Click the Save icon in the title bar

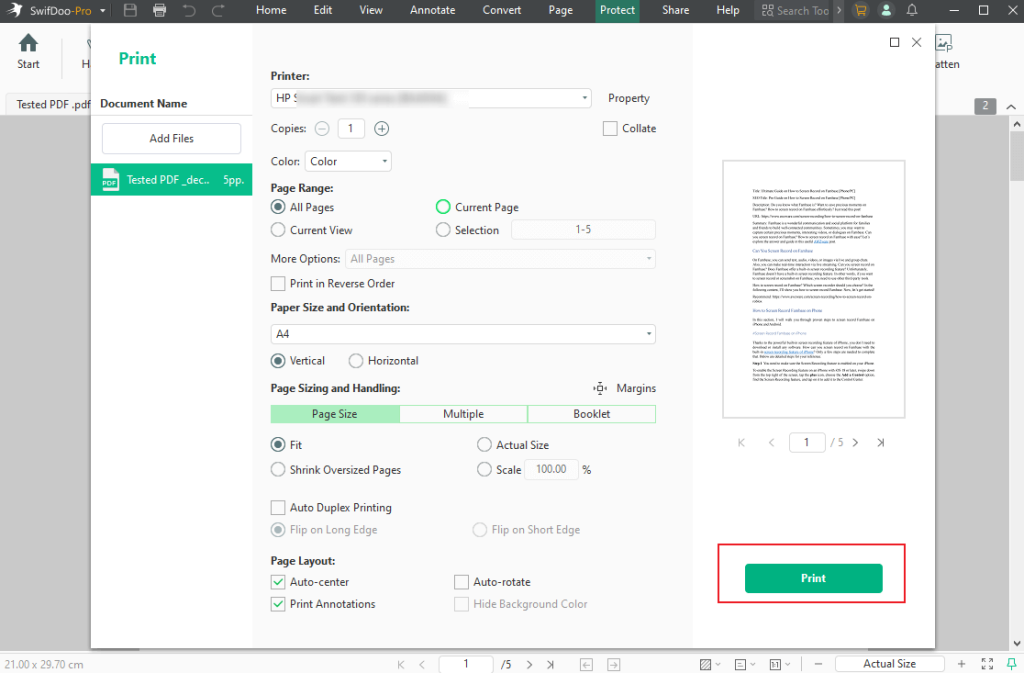[131, 10]
